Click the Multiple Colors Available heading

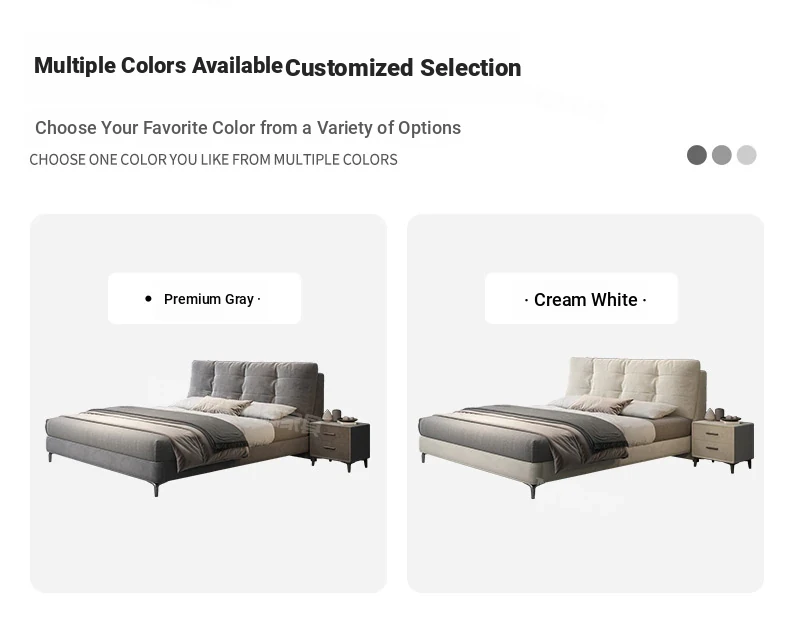tap(158, 65)
